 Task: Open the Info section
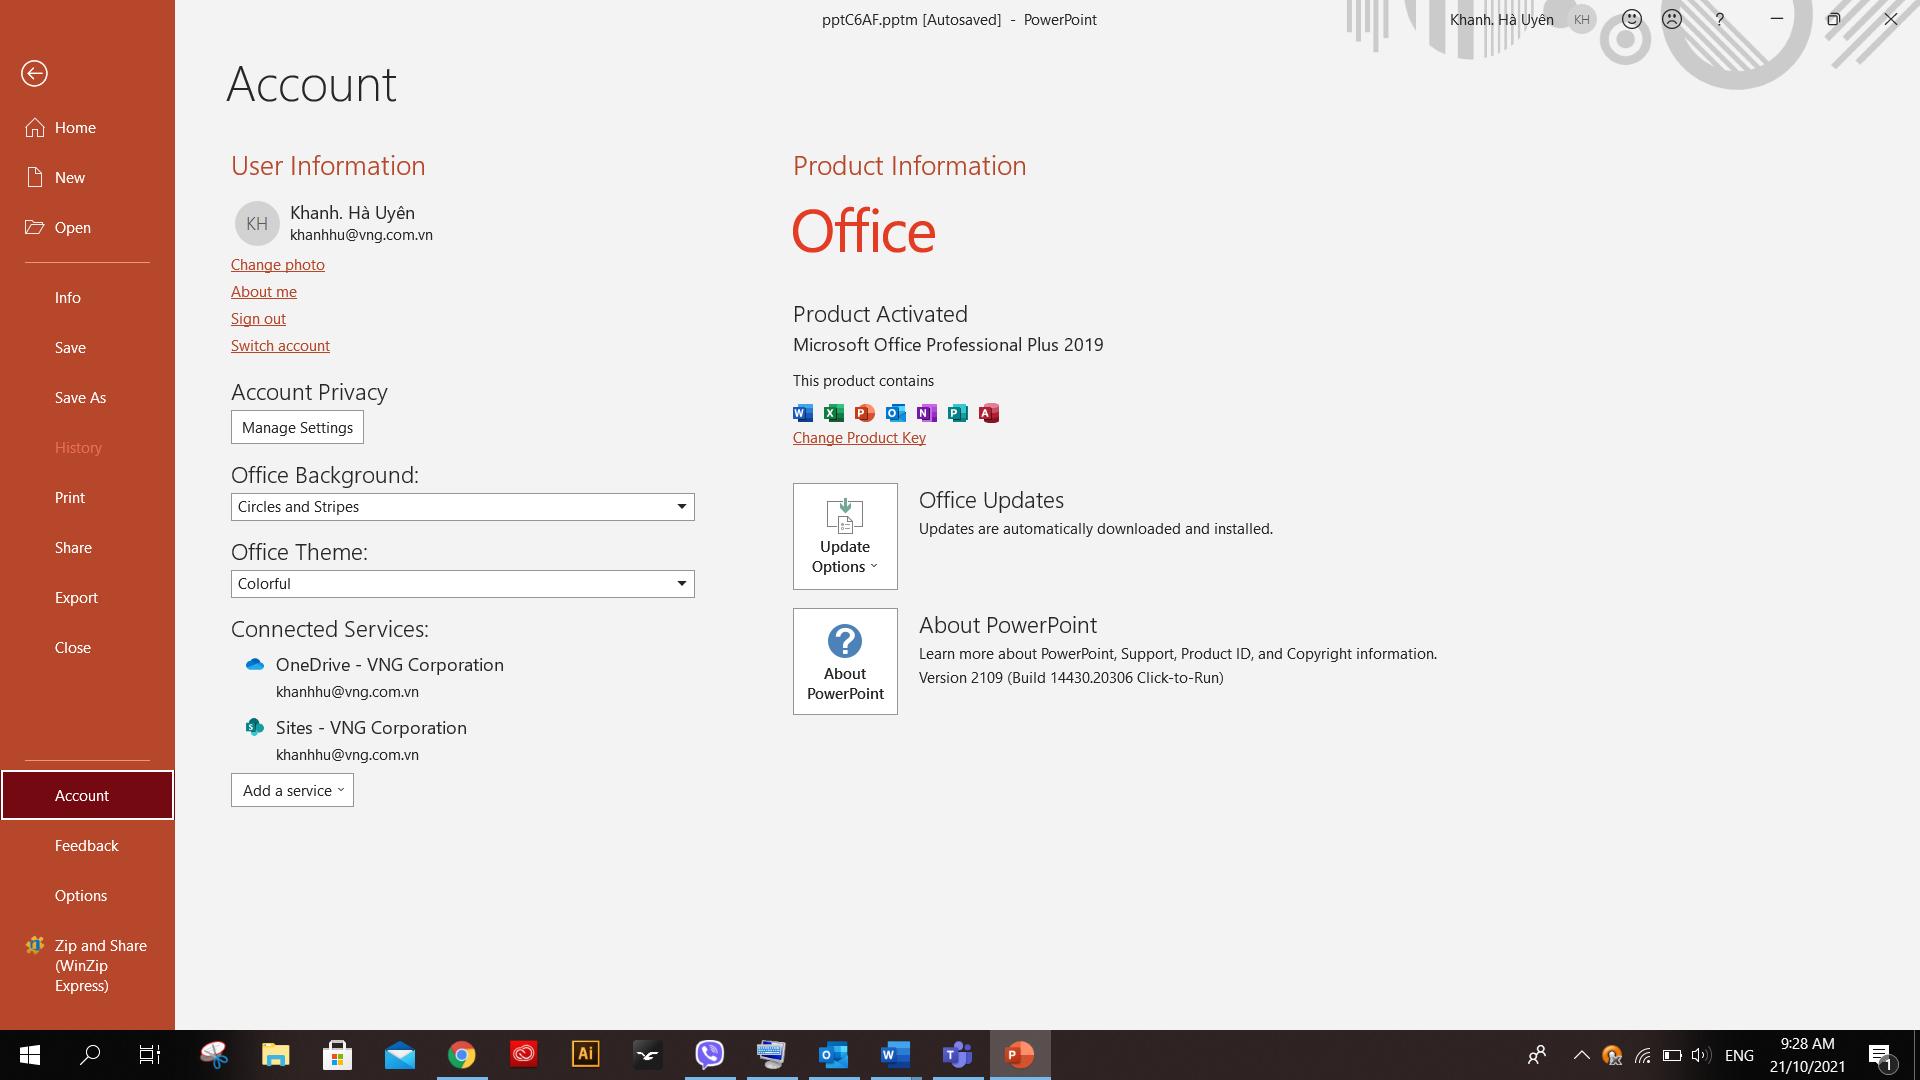click(x=87, y=297)
